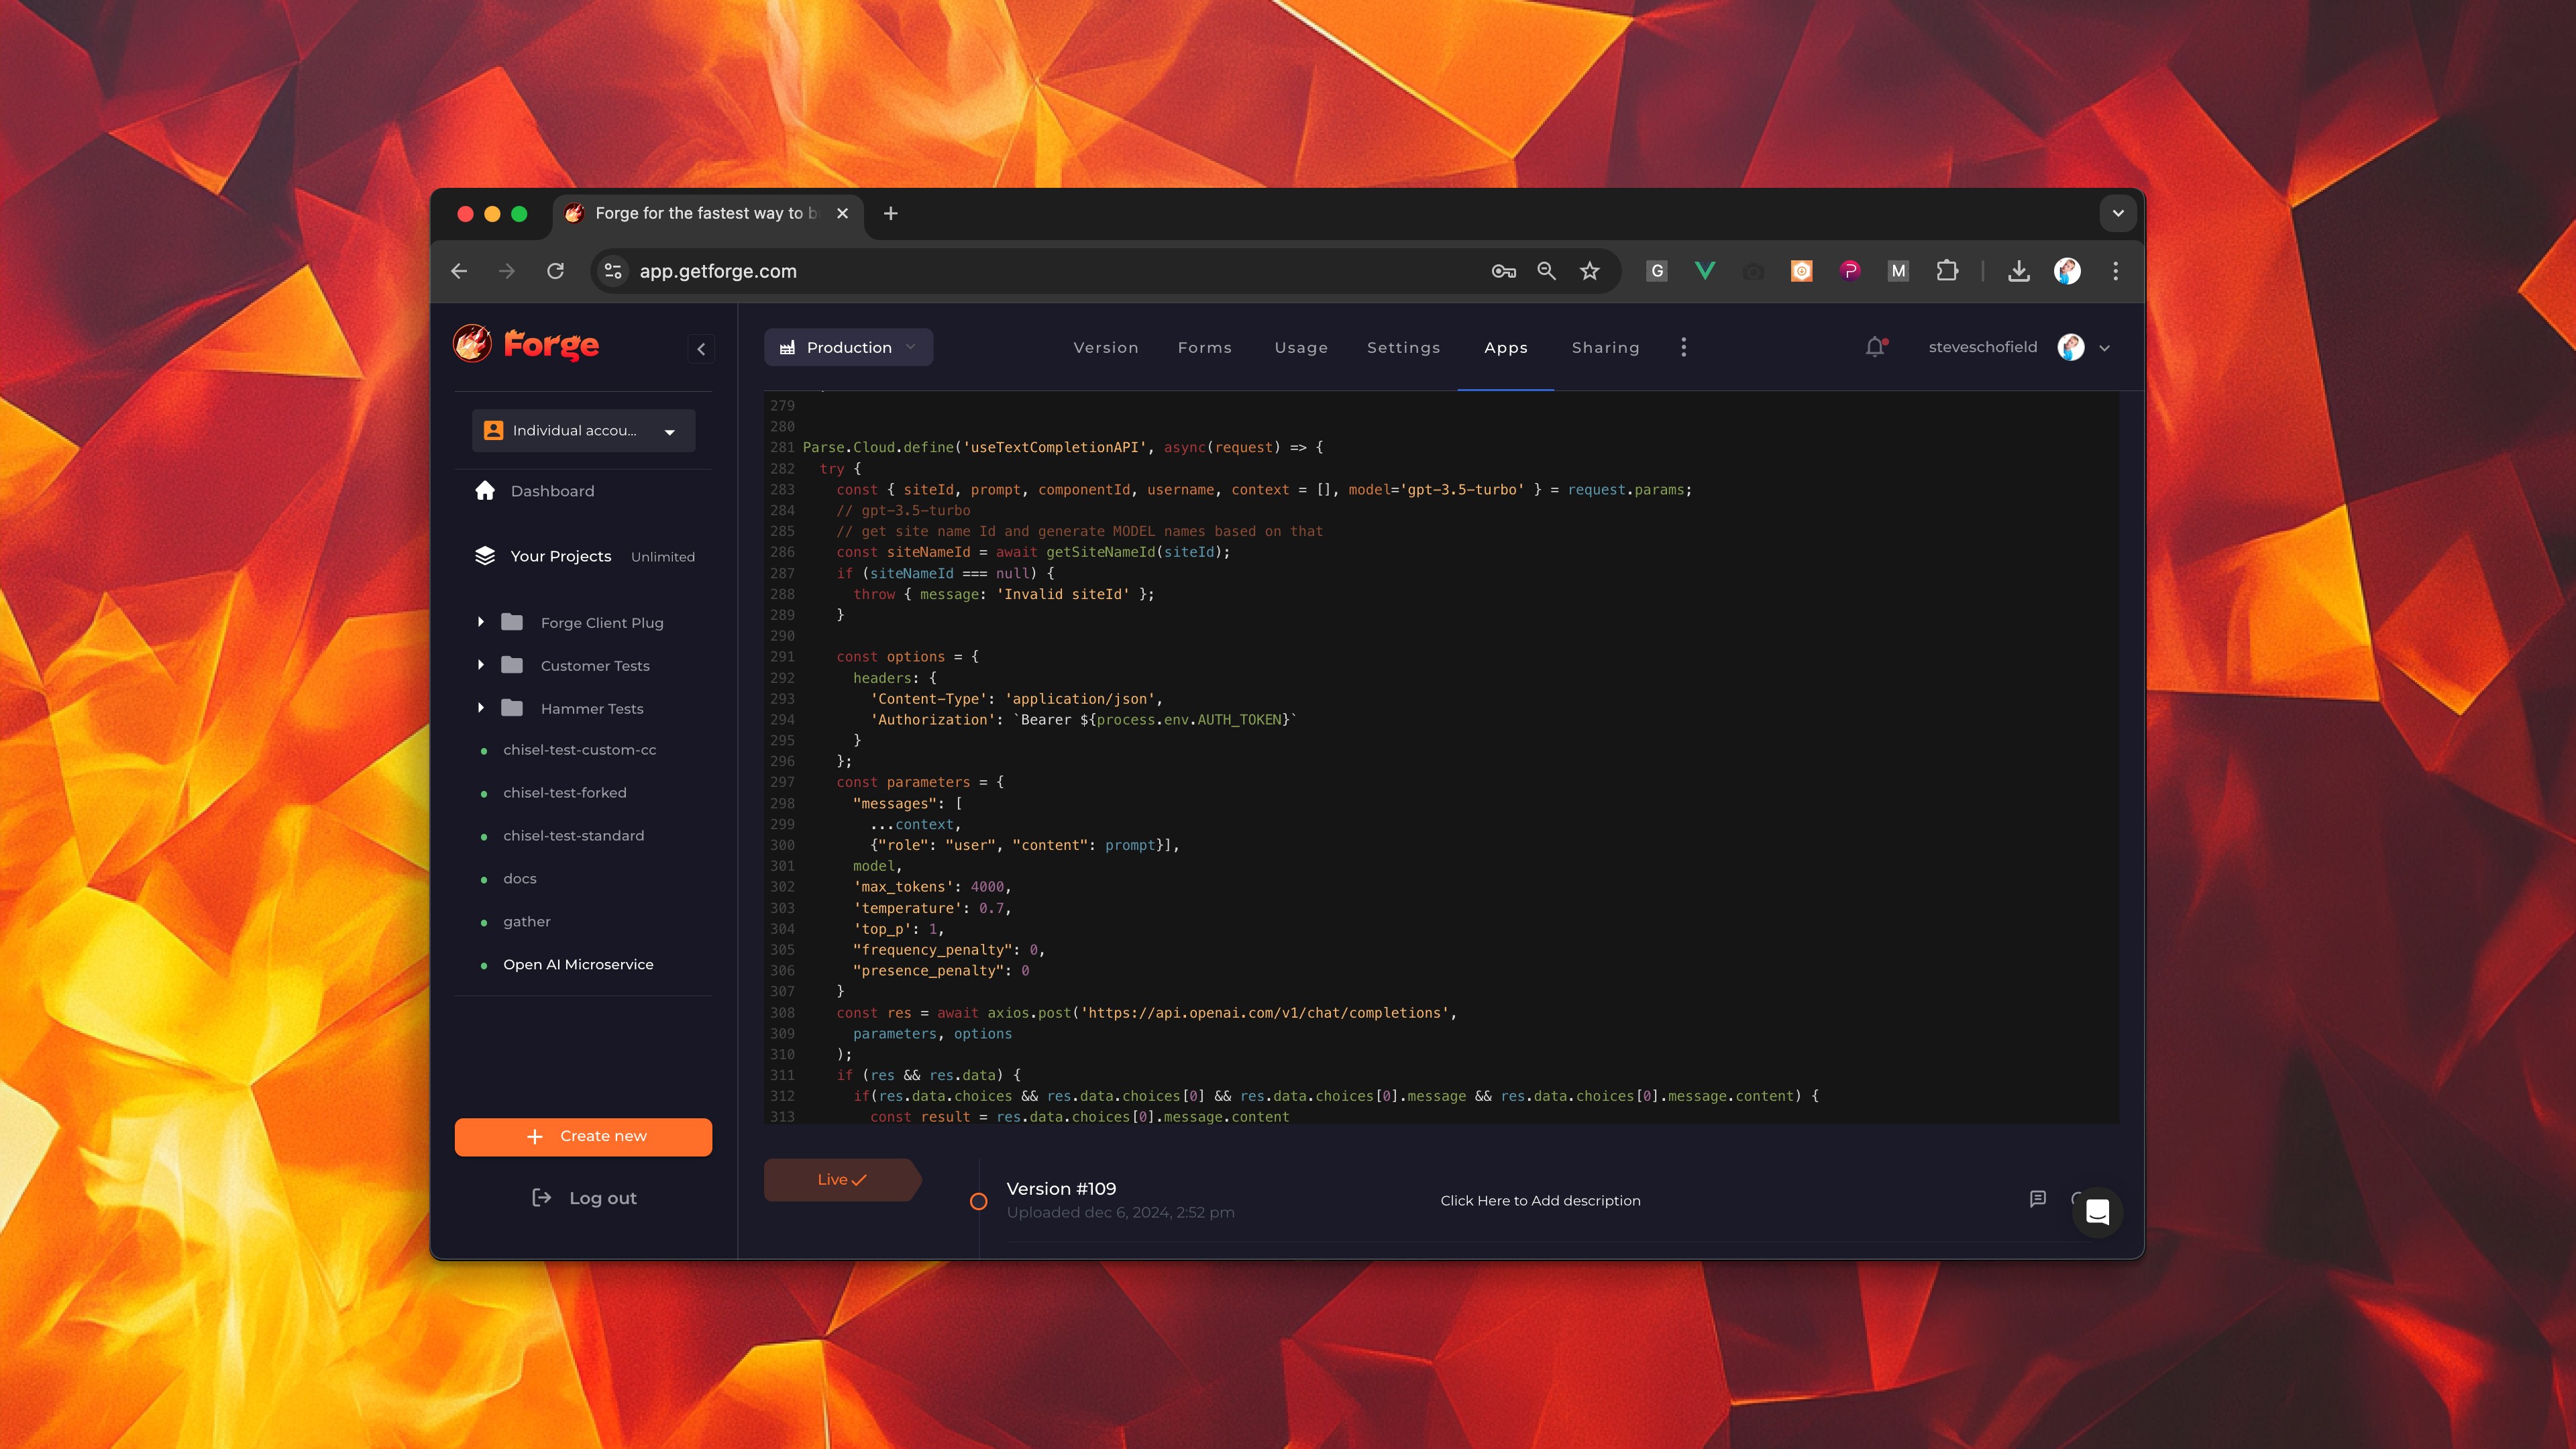
Task: Open the Usage tab
Action: 1301,347
